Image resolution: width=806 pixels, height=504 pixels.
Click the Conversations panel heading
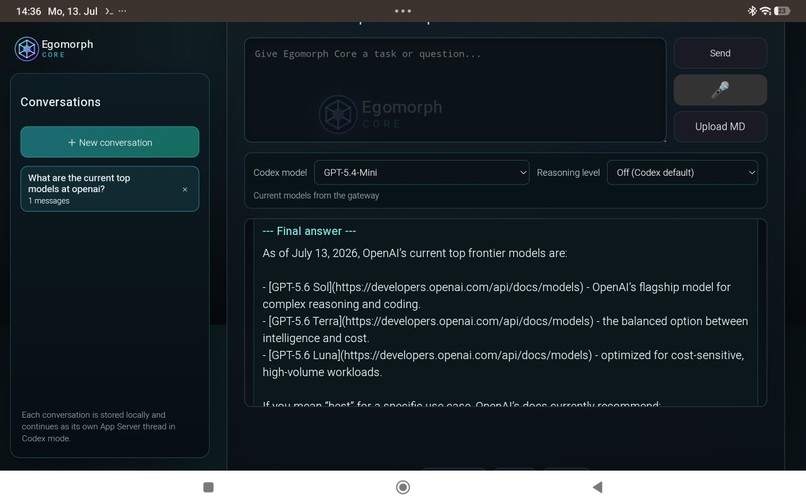pyautogui.click(x=61, y=102)
